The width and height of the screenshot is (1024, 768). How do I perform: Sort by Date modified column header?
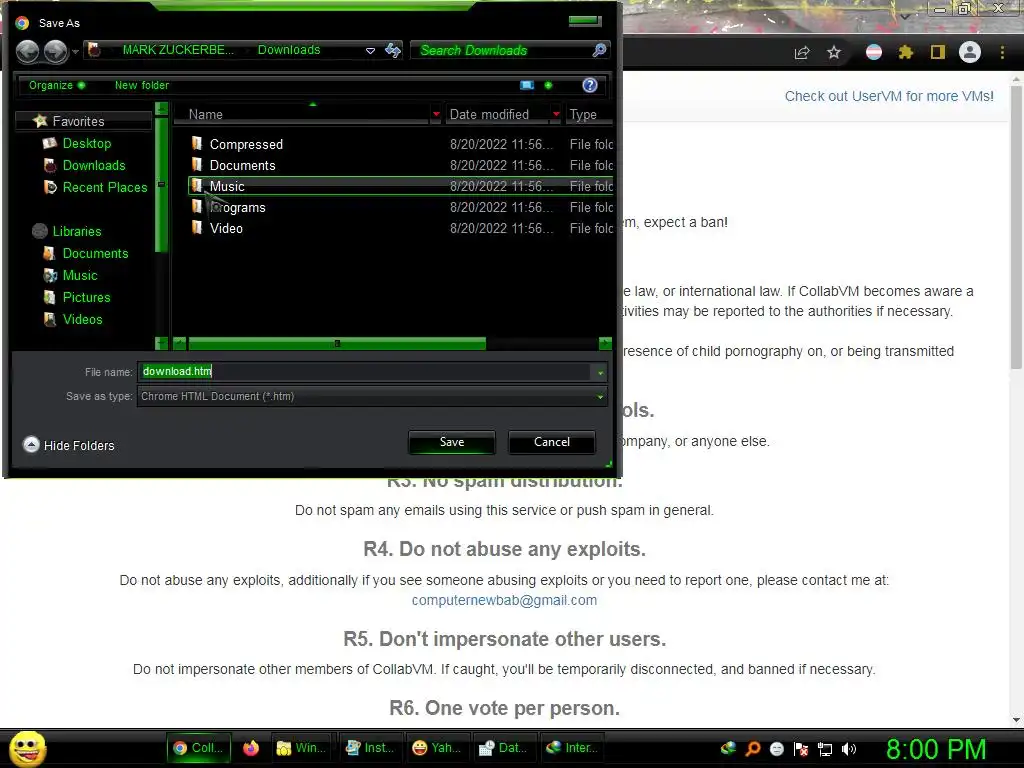[496, 114]
